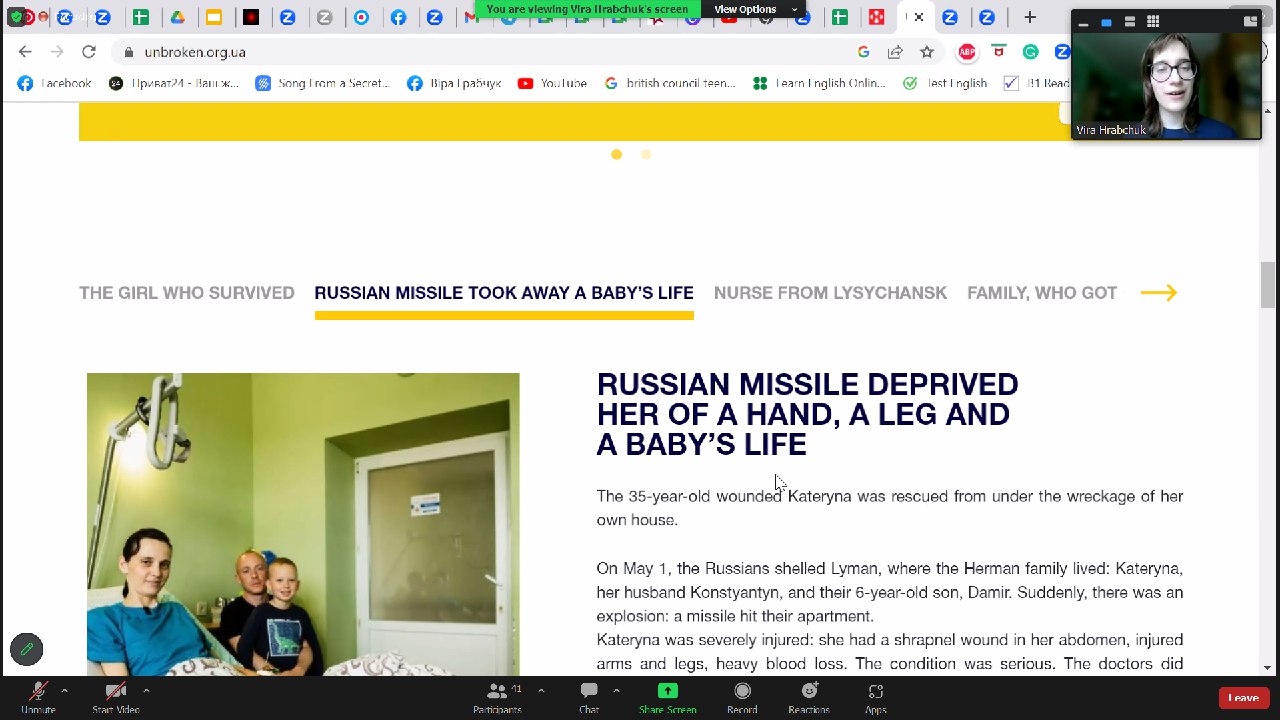Expand video options arrow beside Start Video
Viewport: 1280px width, 720px height.
146,690
